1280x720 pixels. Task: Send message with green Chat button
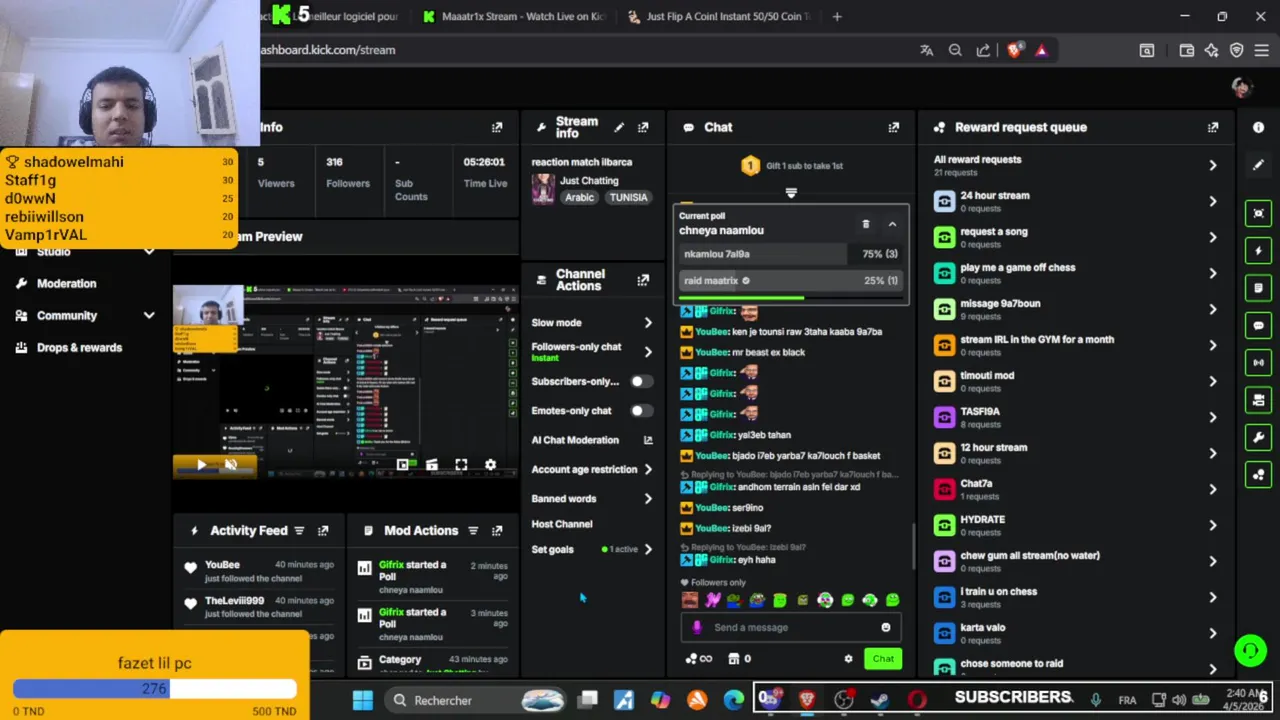(x=883, y=658)
